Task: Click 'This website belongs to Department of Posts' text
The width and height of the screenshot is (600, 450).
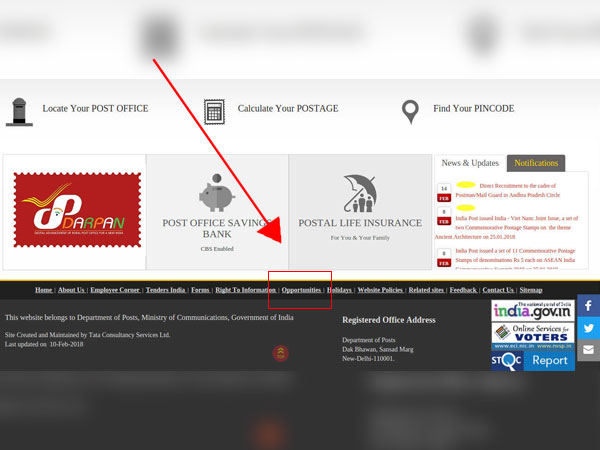Action: pyautogui.click(x=149, y=318)
